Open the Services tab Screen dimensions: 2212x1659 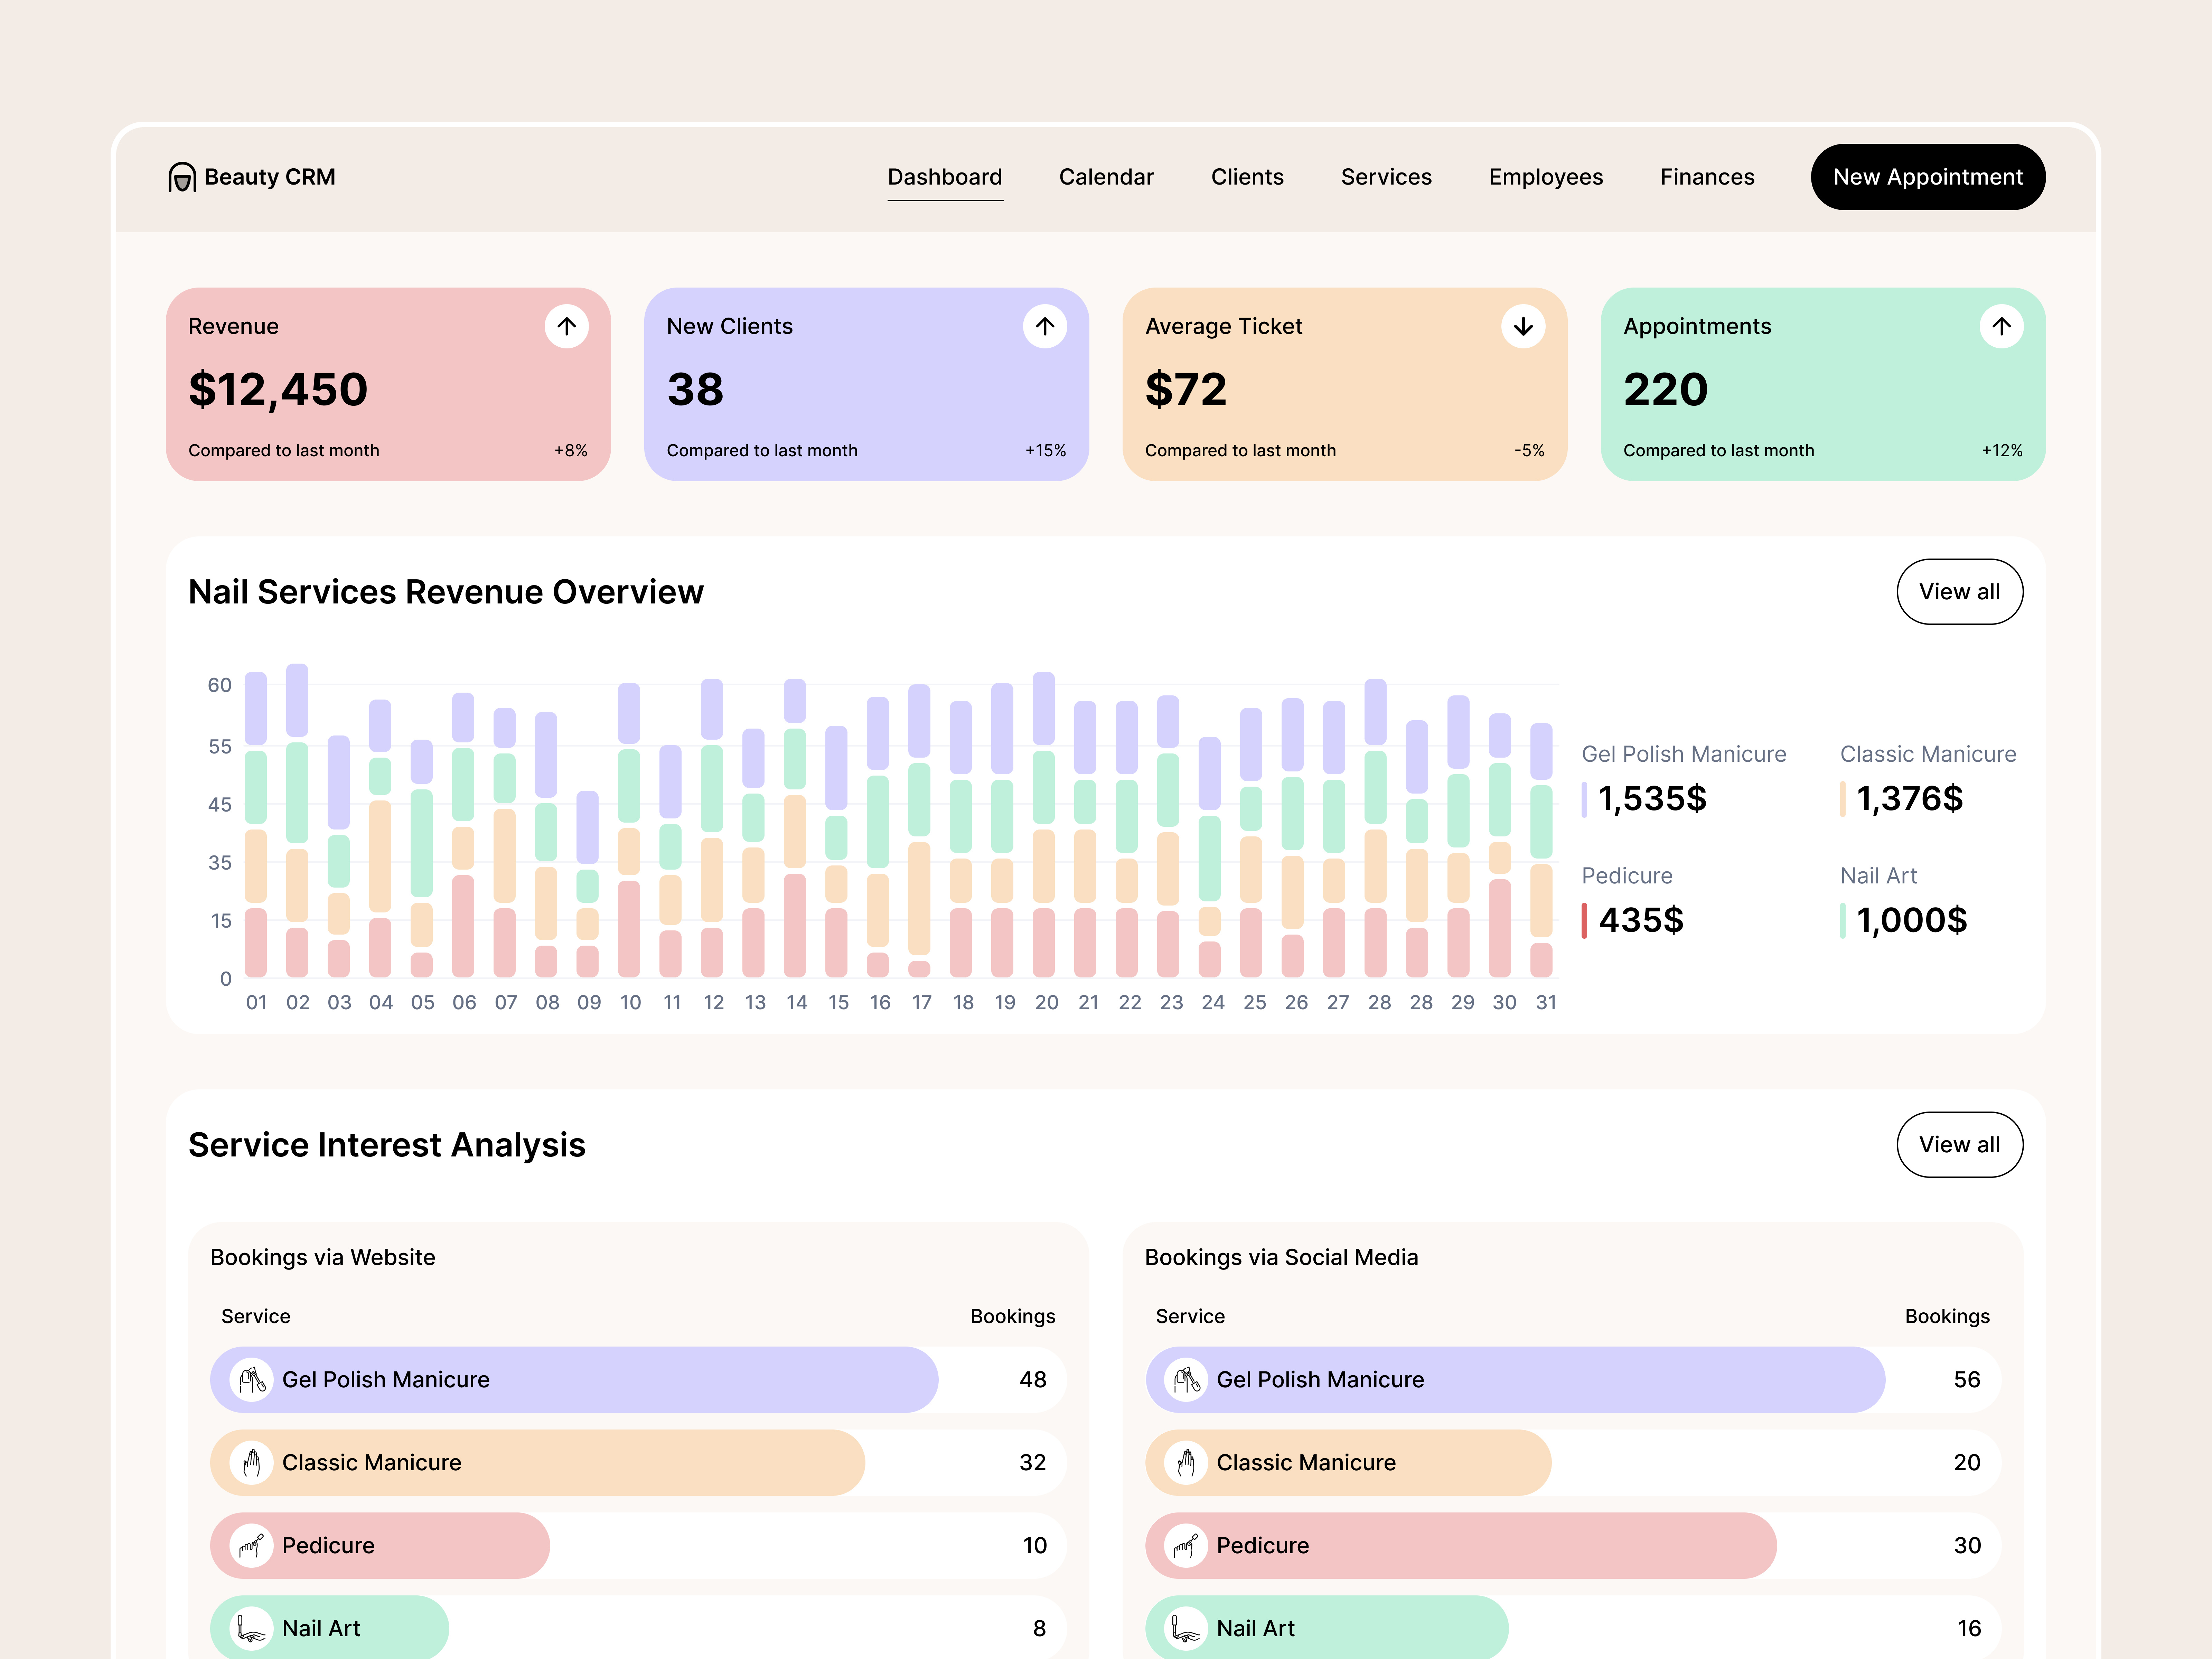pos(1386,177)
